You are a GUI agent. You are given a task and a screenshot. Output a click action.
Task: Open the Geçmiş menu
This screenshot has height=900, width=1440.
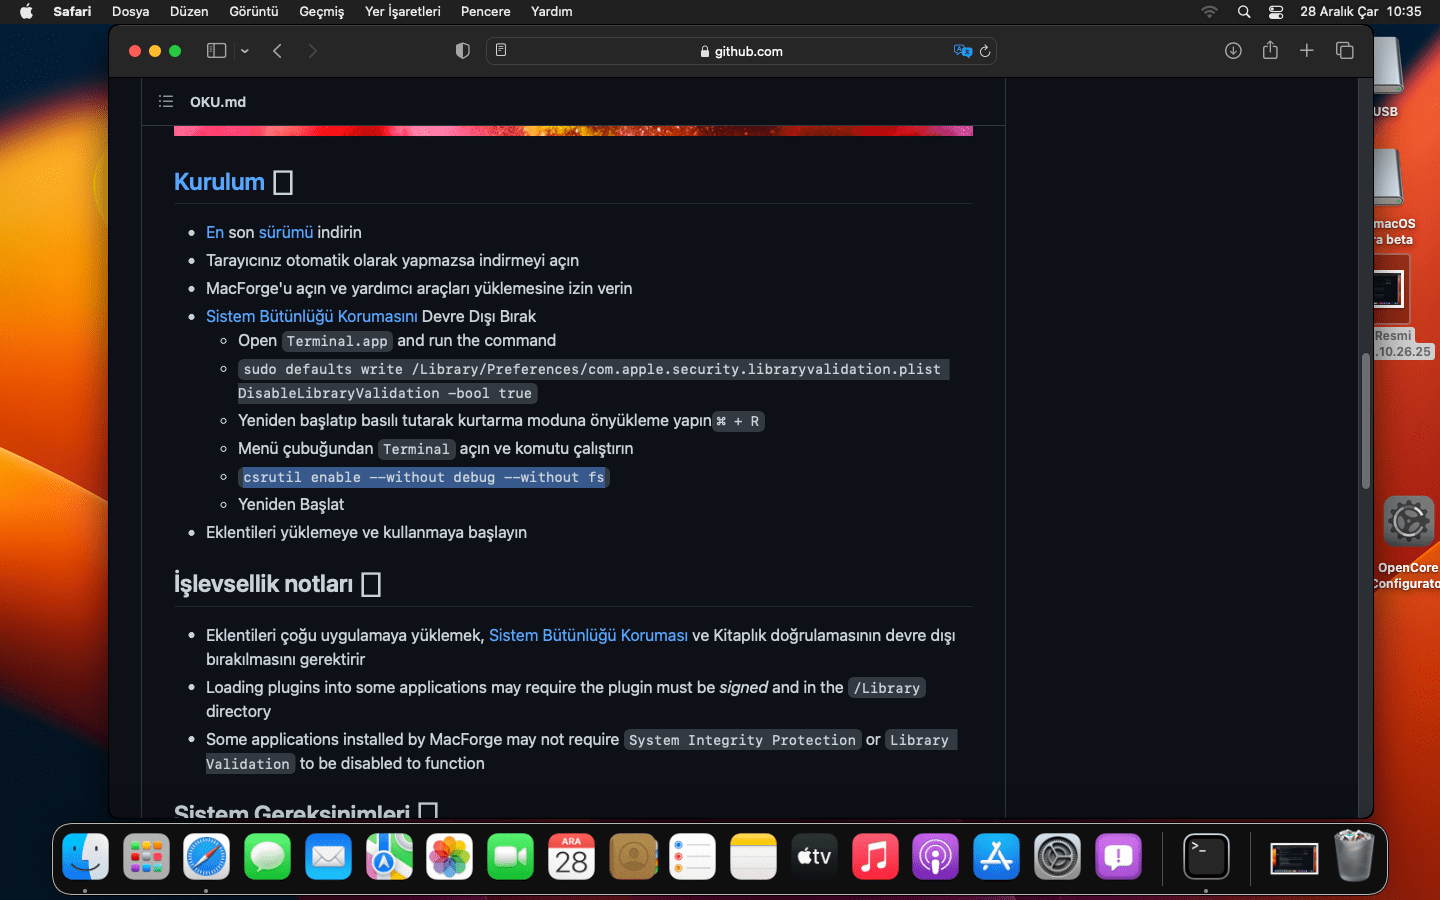click(321, 11)
